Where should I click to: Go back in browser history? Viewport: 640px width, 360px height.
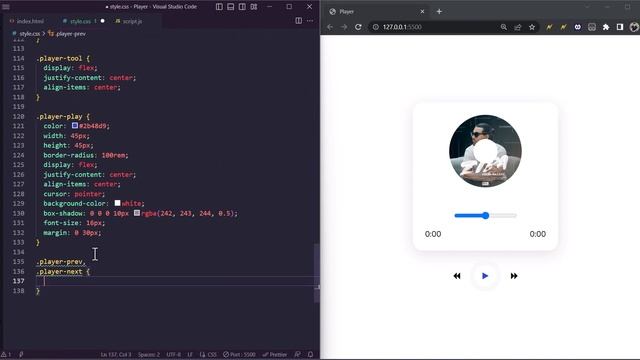(x=330, y=27)
